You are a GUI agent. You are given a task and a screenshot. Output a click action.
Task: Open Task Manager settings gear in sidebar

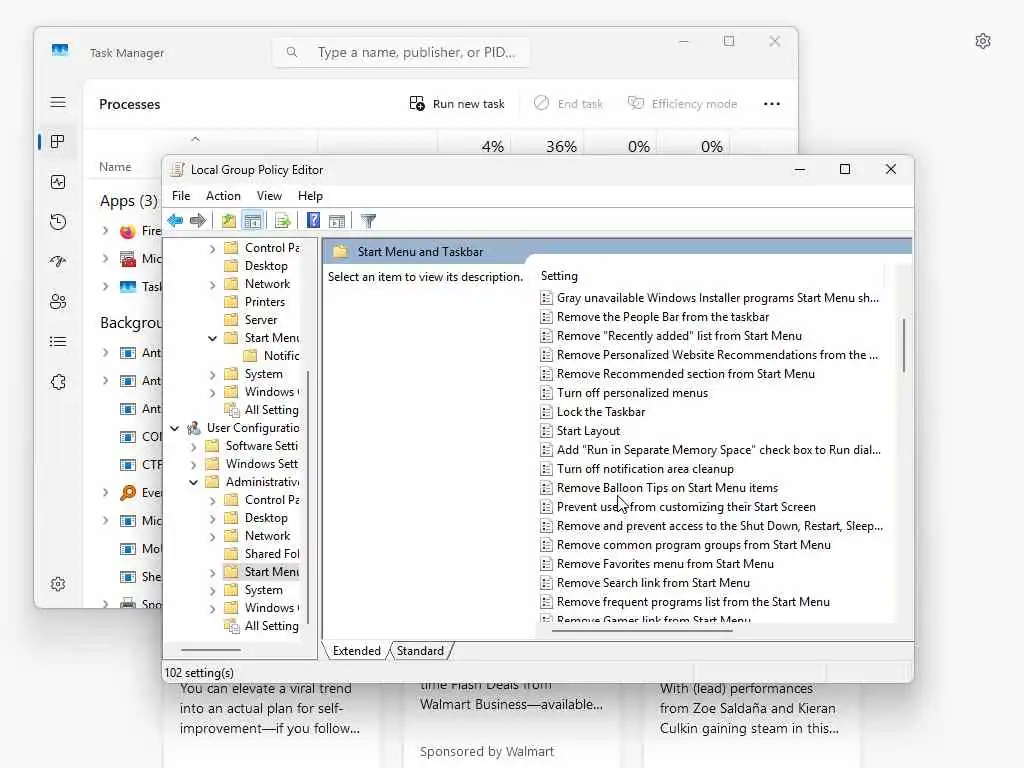[58, 584]
